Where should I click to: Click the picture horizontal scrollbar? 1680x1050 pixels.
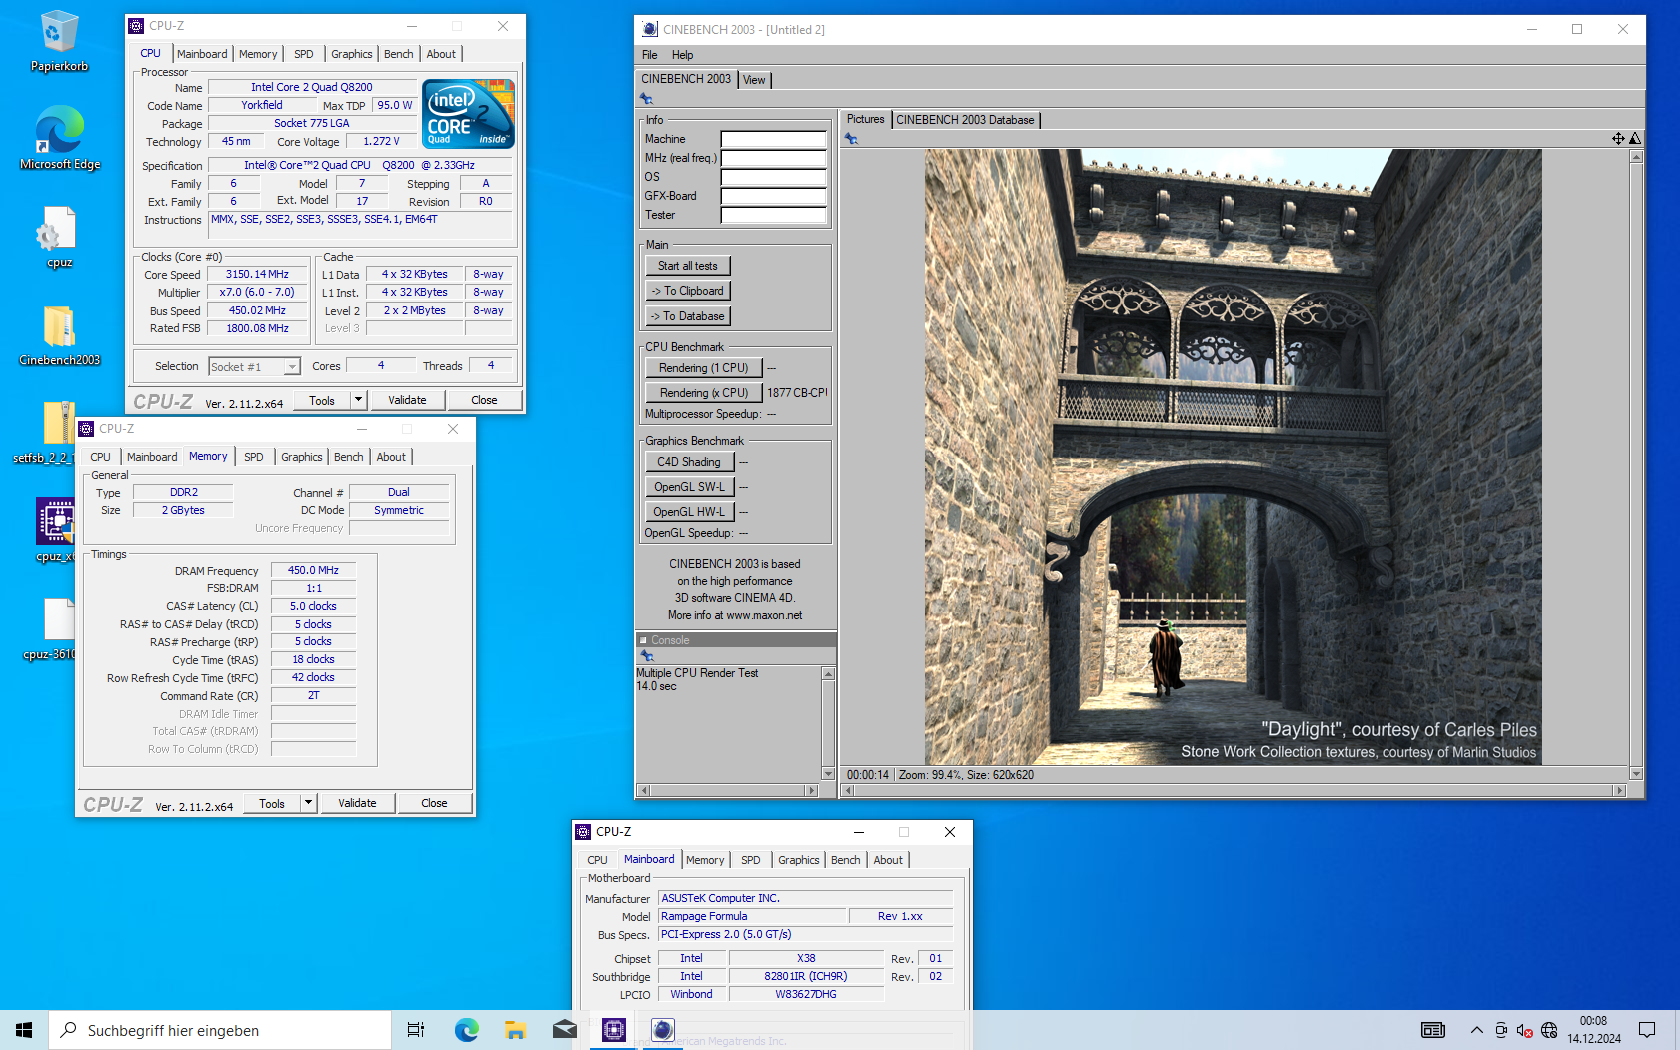point(1234,790)
